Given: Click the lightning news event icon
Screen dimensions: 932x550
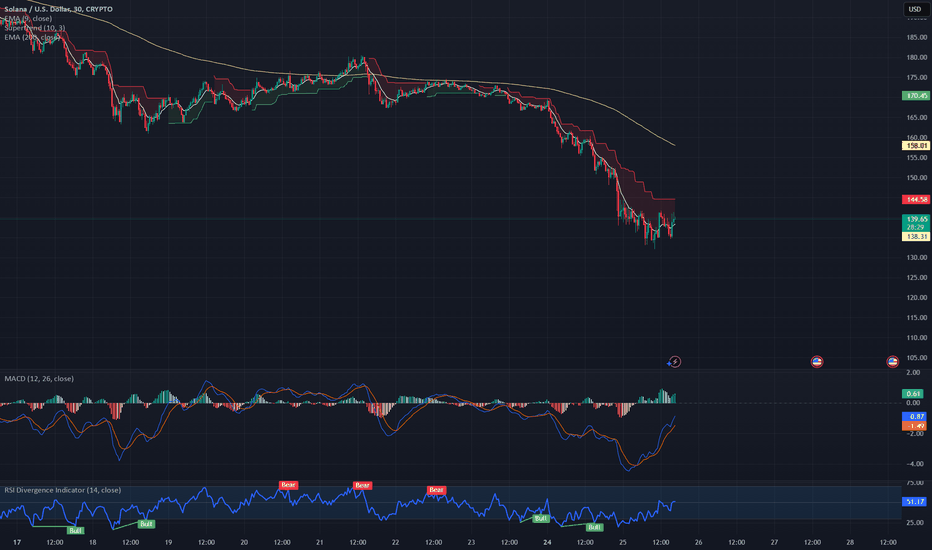Looking at the screenshot, I should click(674, 362).
